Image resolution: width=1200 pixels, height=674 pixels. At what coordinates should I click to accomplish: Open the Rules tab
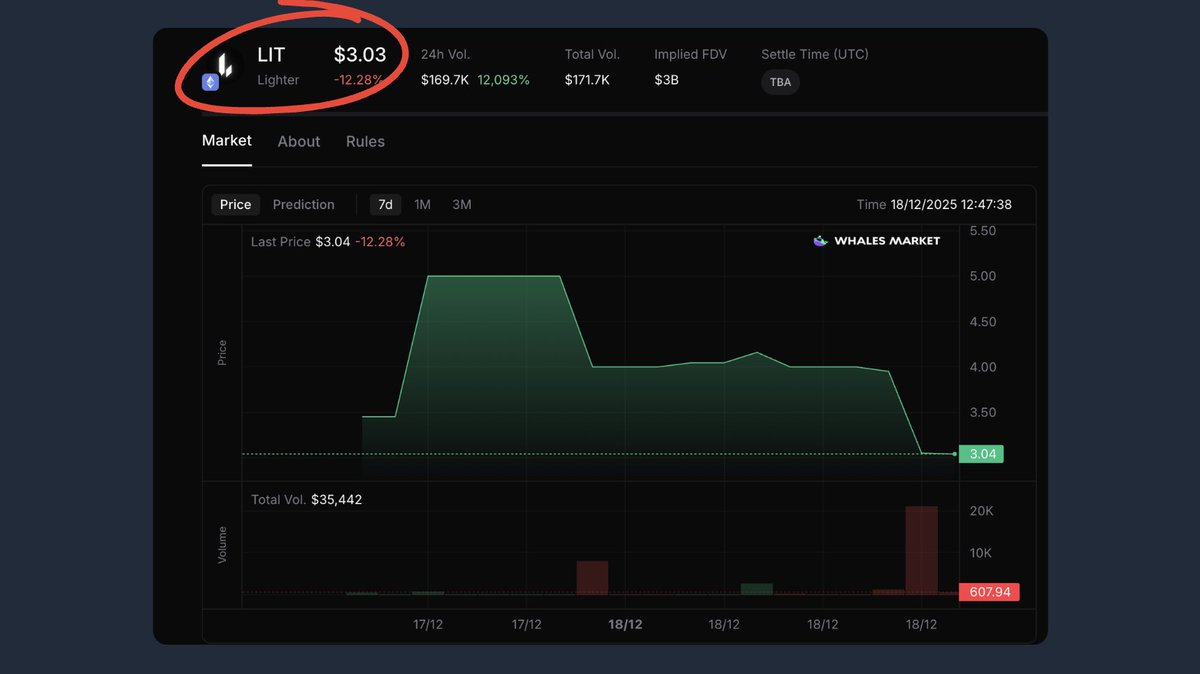click(x=365, y=142)
